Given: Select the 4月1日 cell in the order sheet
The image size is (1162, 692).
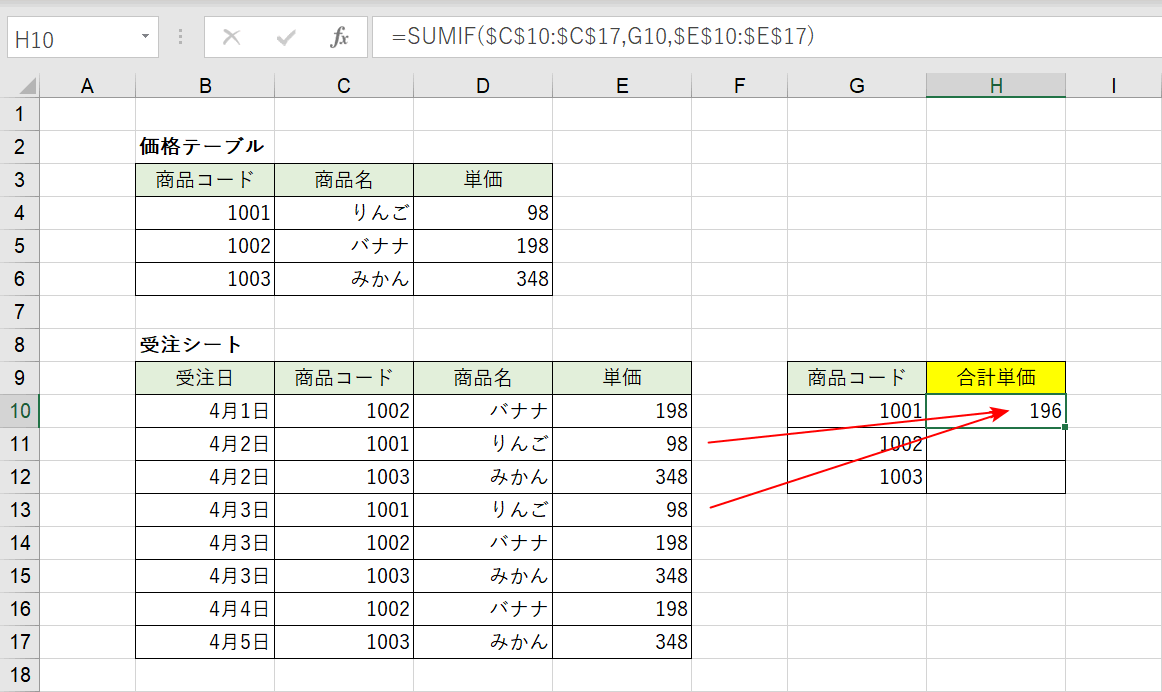Looking at the screenshot, I should [x=204, y=410].
